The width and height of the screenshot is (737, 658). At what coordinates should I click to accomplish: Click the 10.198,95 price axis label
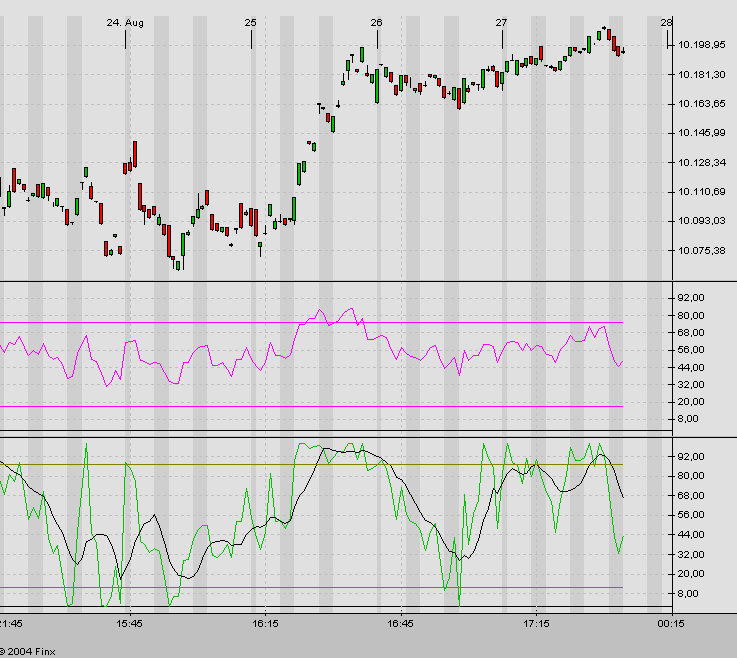pyautogui.click(x=700, y=46)
